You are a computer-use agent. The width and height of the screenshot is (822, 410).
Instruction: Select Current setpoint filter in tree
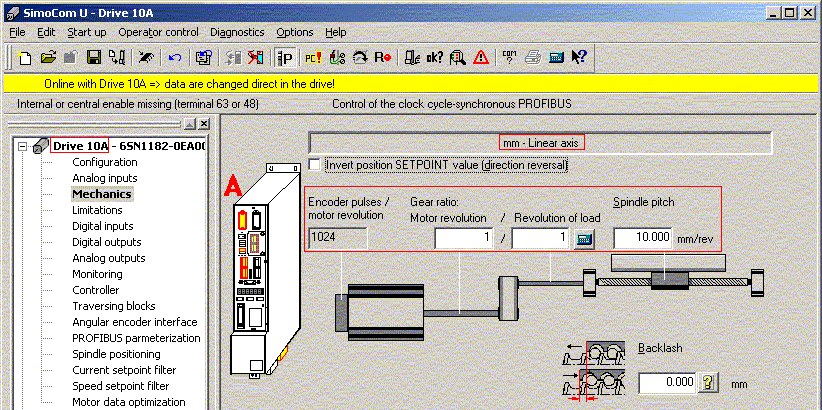point(124,370)
